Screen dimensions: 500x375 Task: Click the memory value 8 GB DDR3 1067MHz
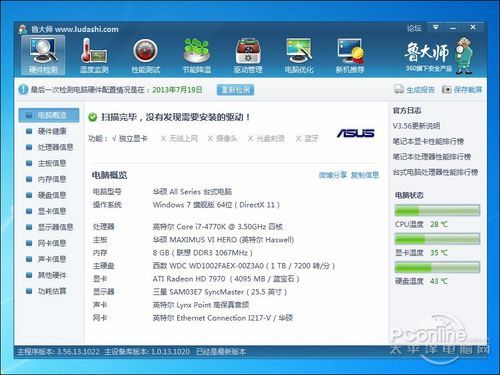[203, 253]
